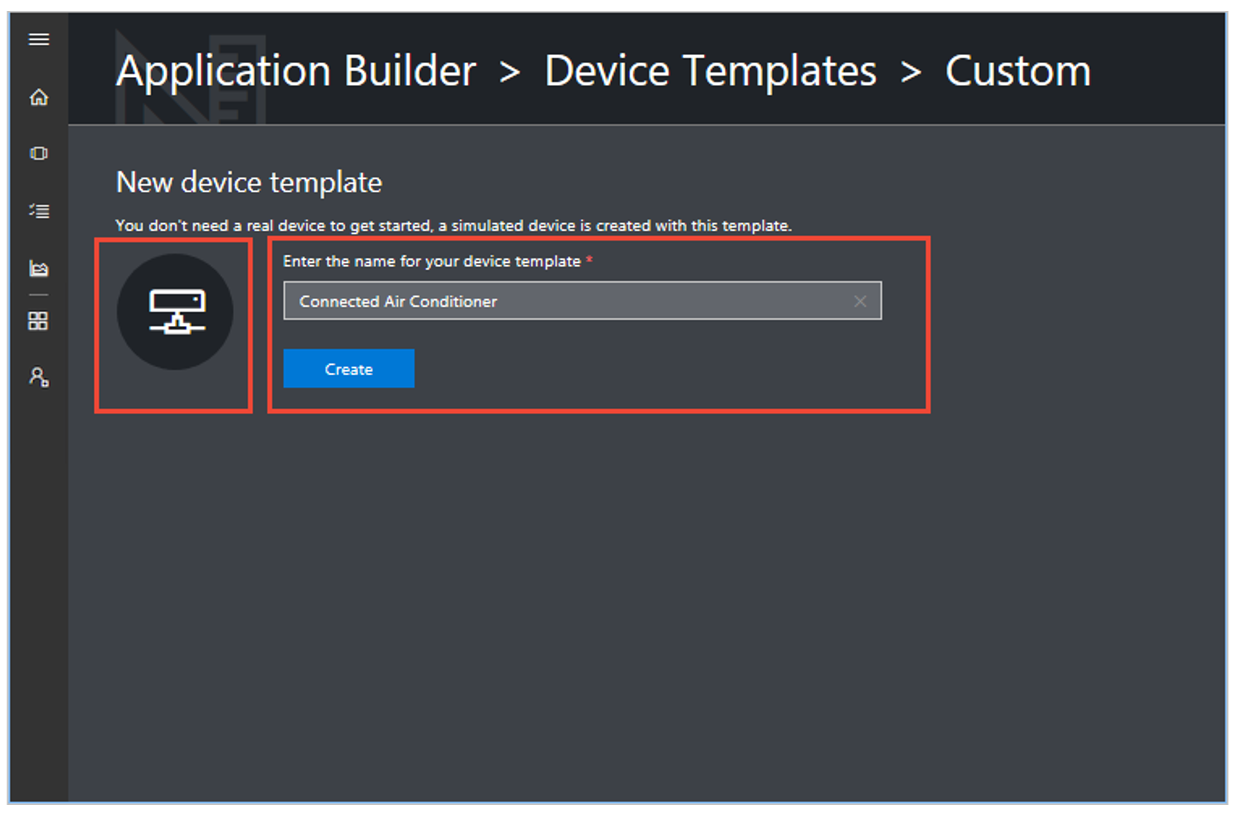Open Administration user icon in sidebar
Screen dimensions: 1238x821
click(x=39, y=377)
